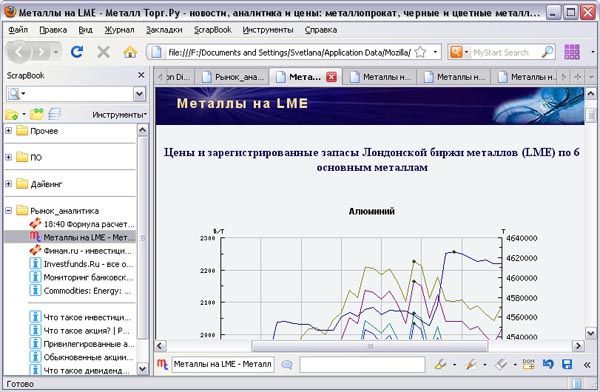Open 'Привилегированные а...' item
The image size is (600, 392).
click(82, 344)
